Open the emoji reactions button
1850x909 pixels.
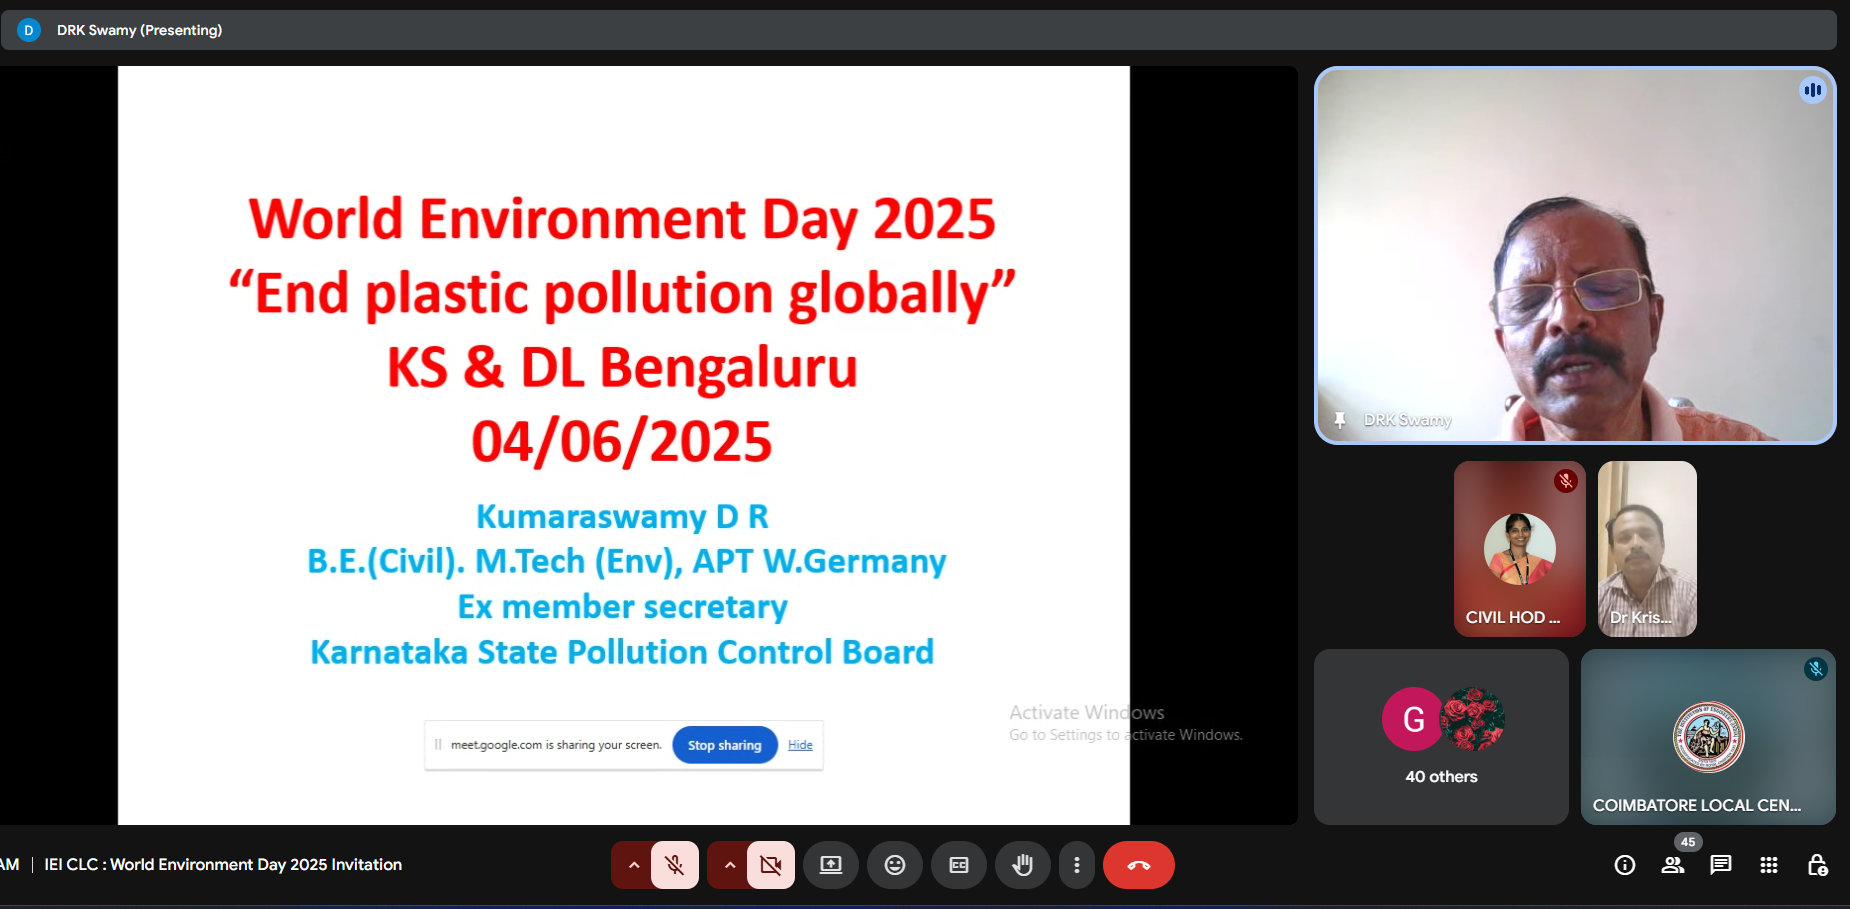tap(895, 865)
